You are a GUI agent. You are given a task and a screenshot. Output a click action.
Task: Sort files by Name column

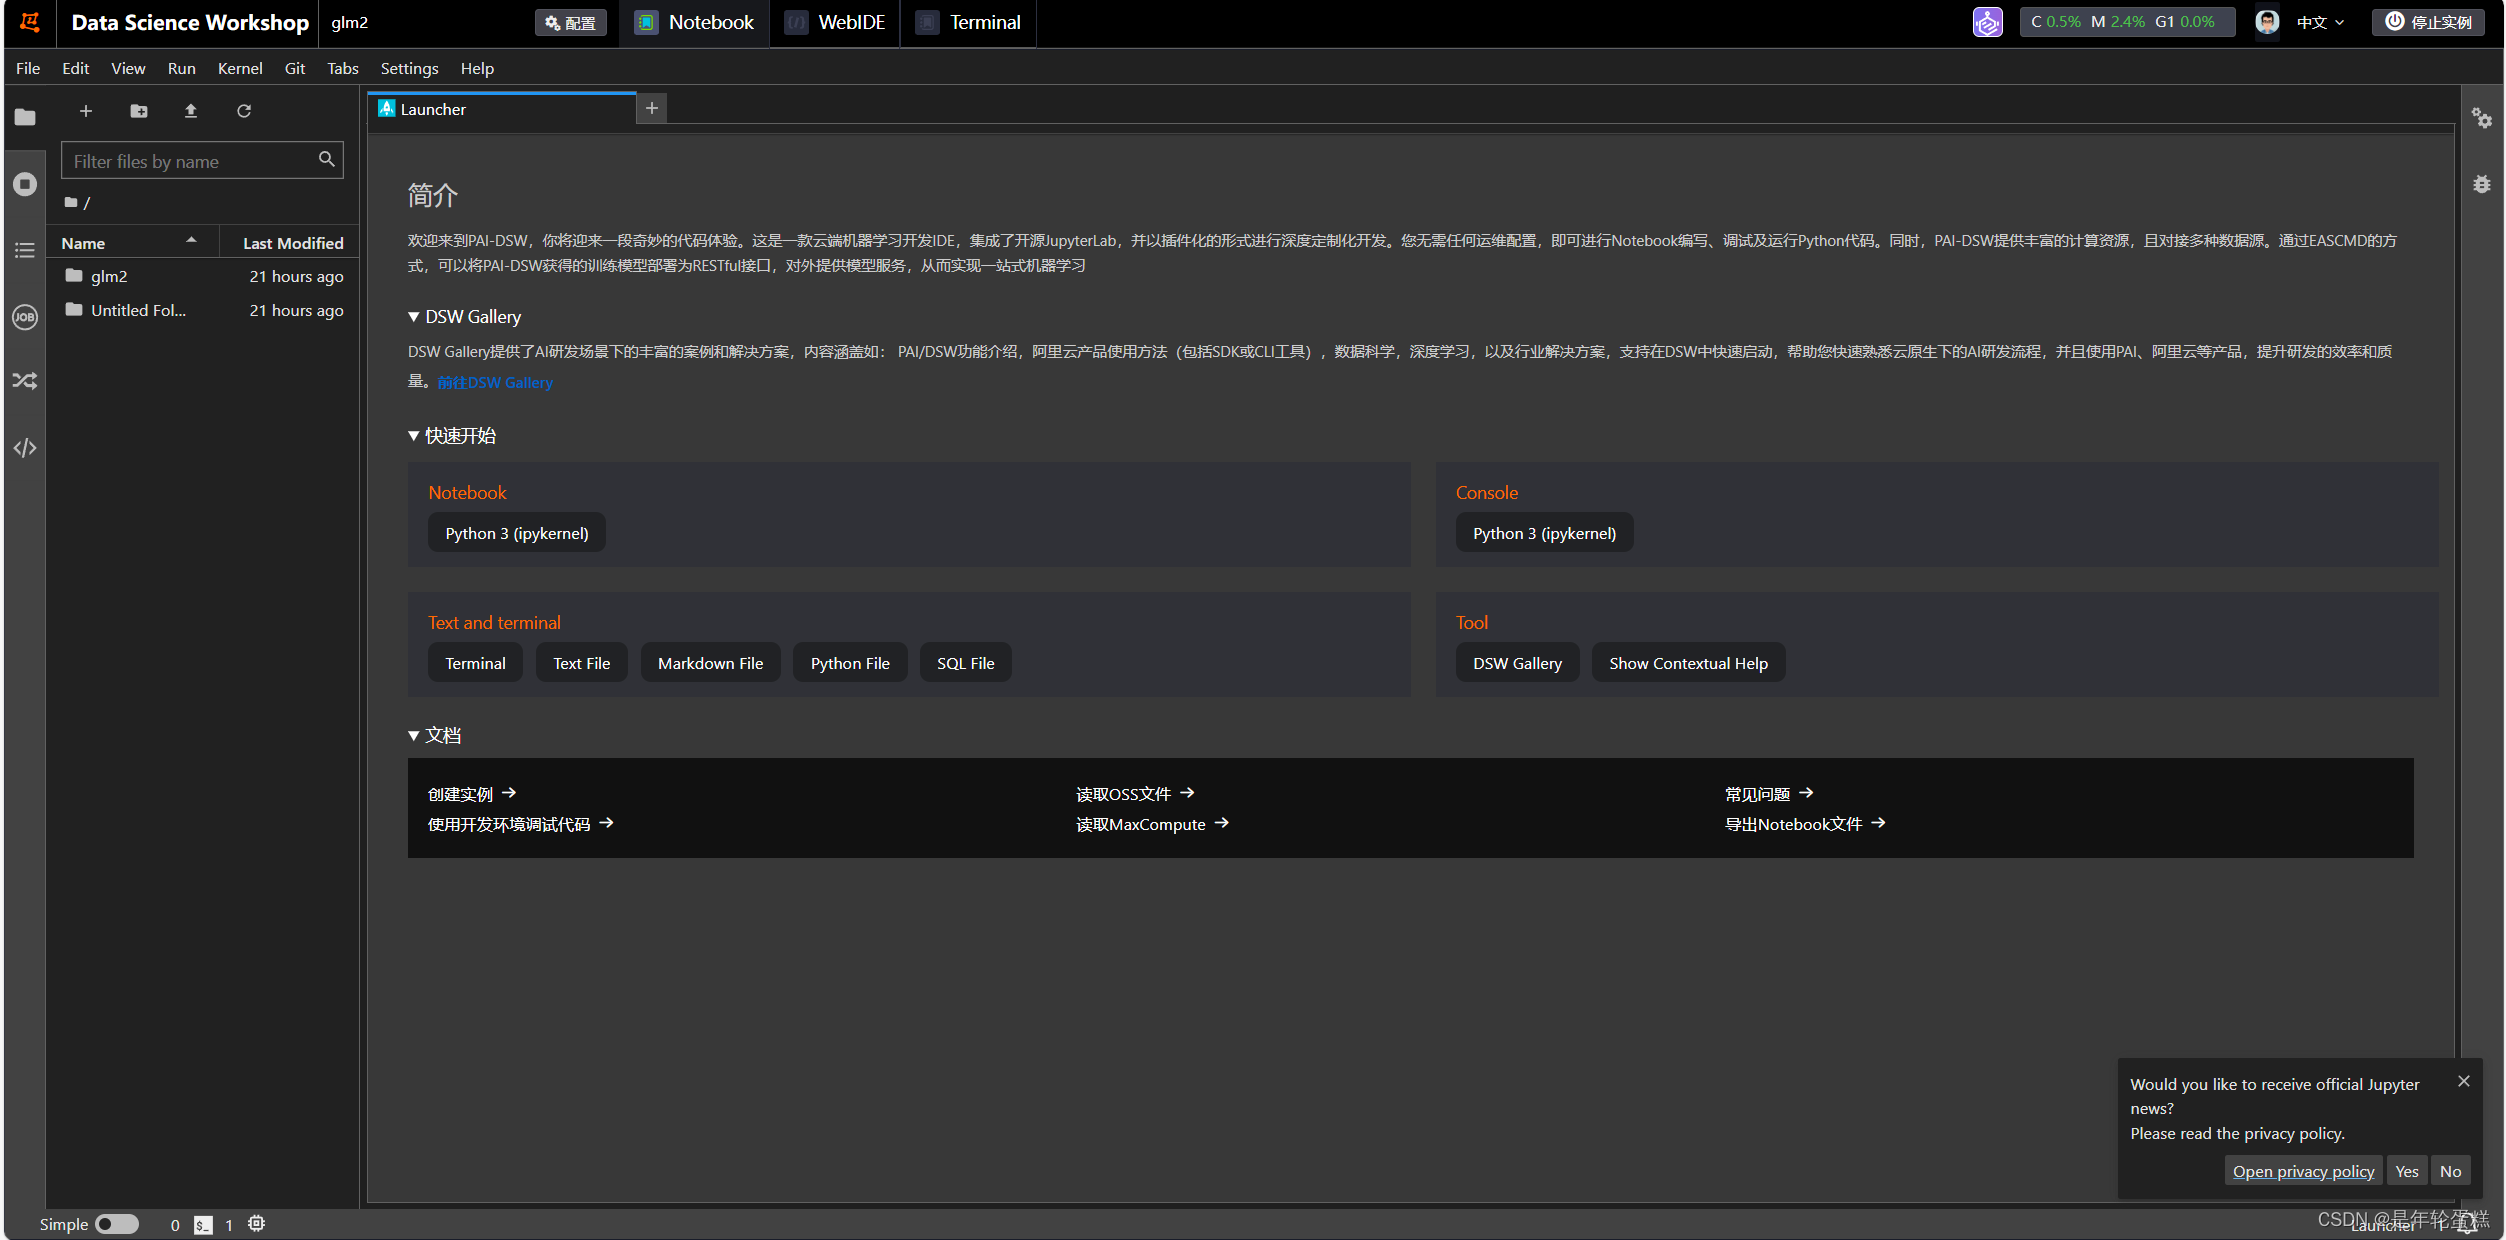tap(133, 243)
